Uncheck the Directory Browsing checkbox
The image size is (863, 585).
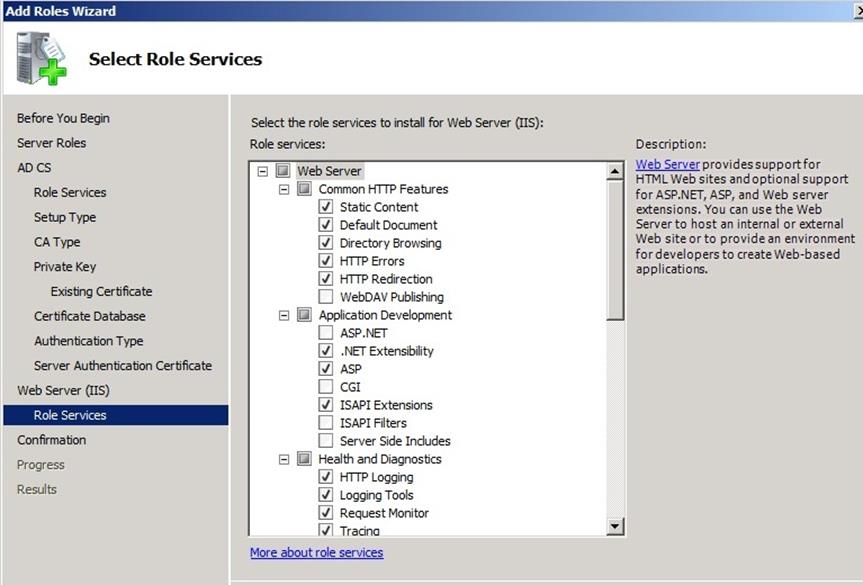(326, 243)
